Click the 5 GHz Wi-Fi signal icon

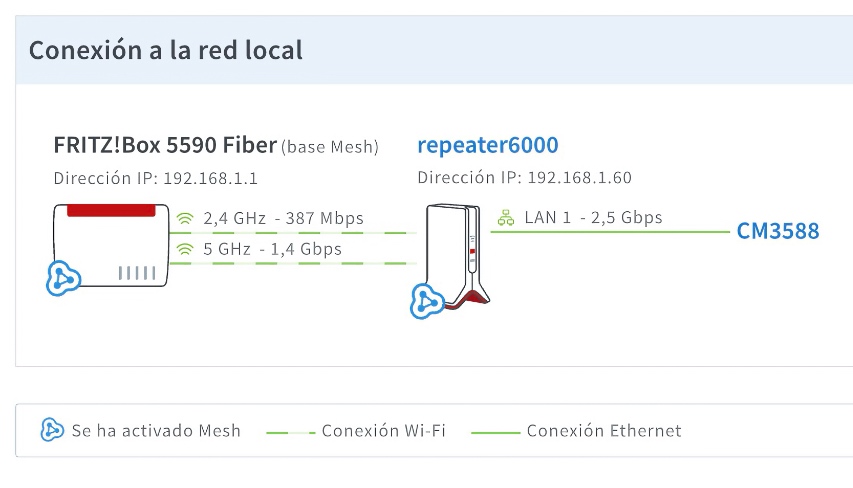tap(185, 249)
